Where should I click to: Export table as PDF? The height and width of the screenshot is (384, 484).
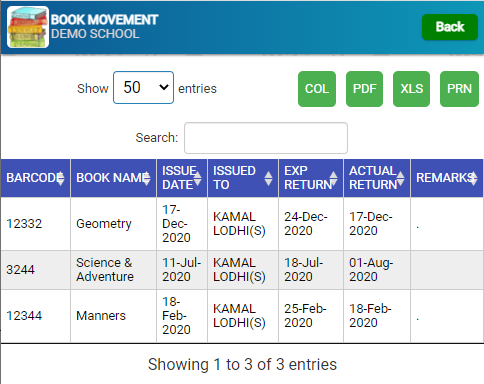pos(364,89)
